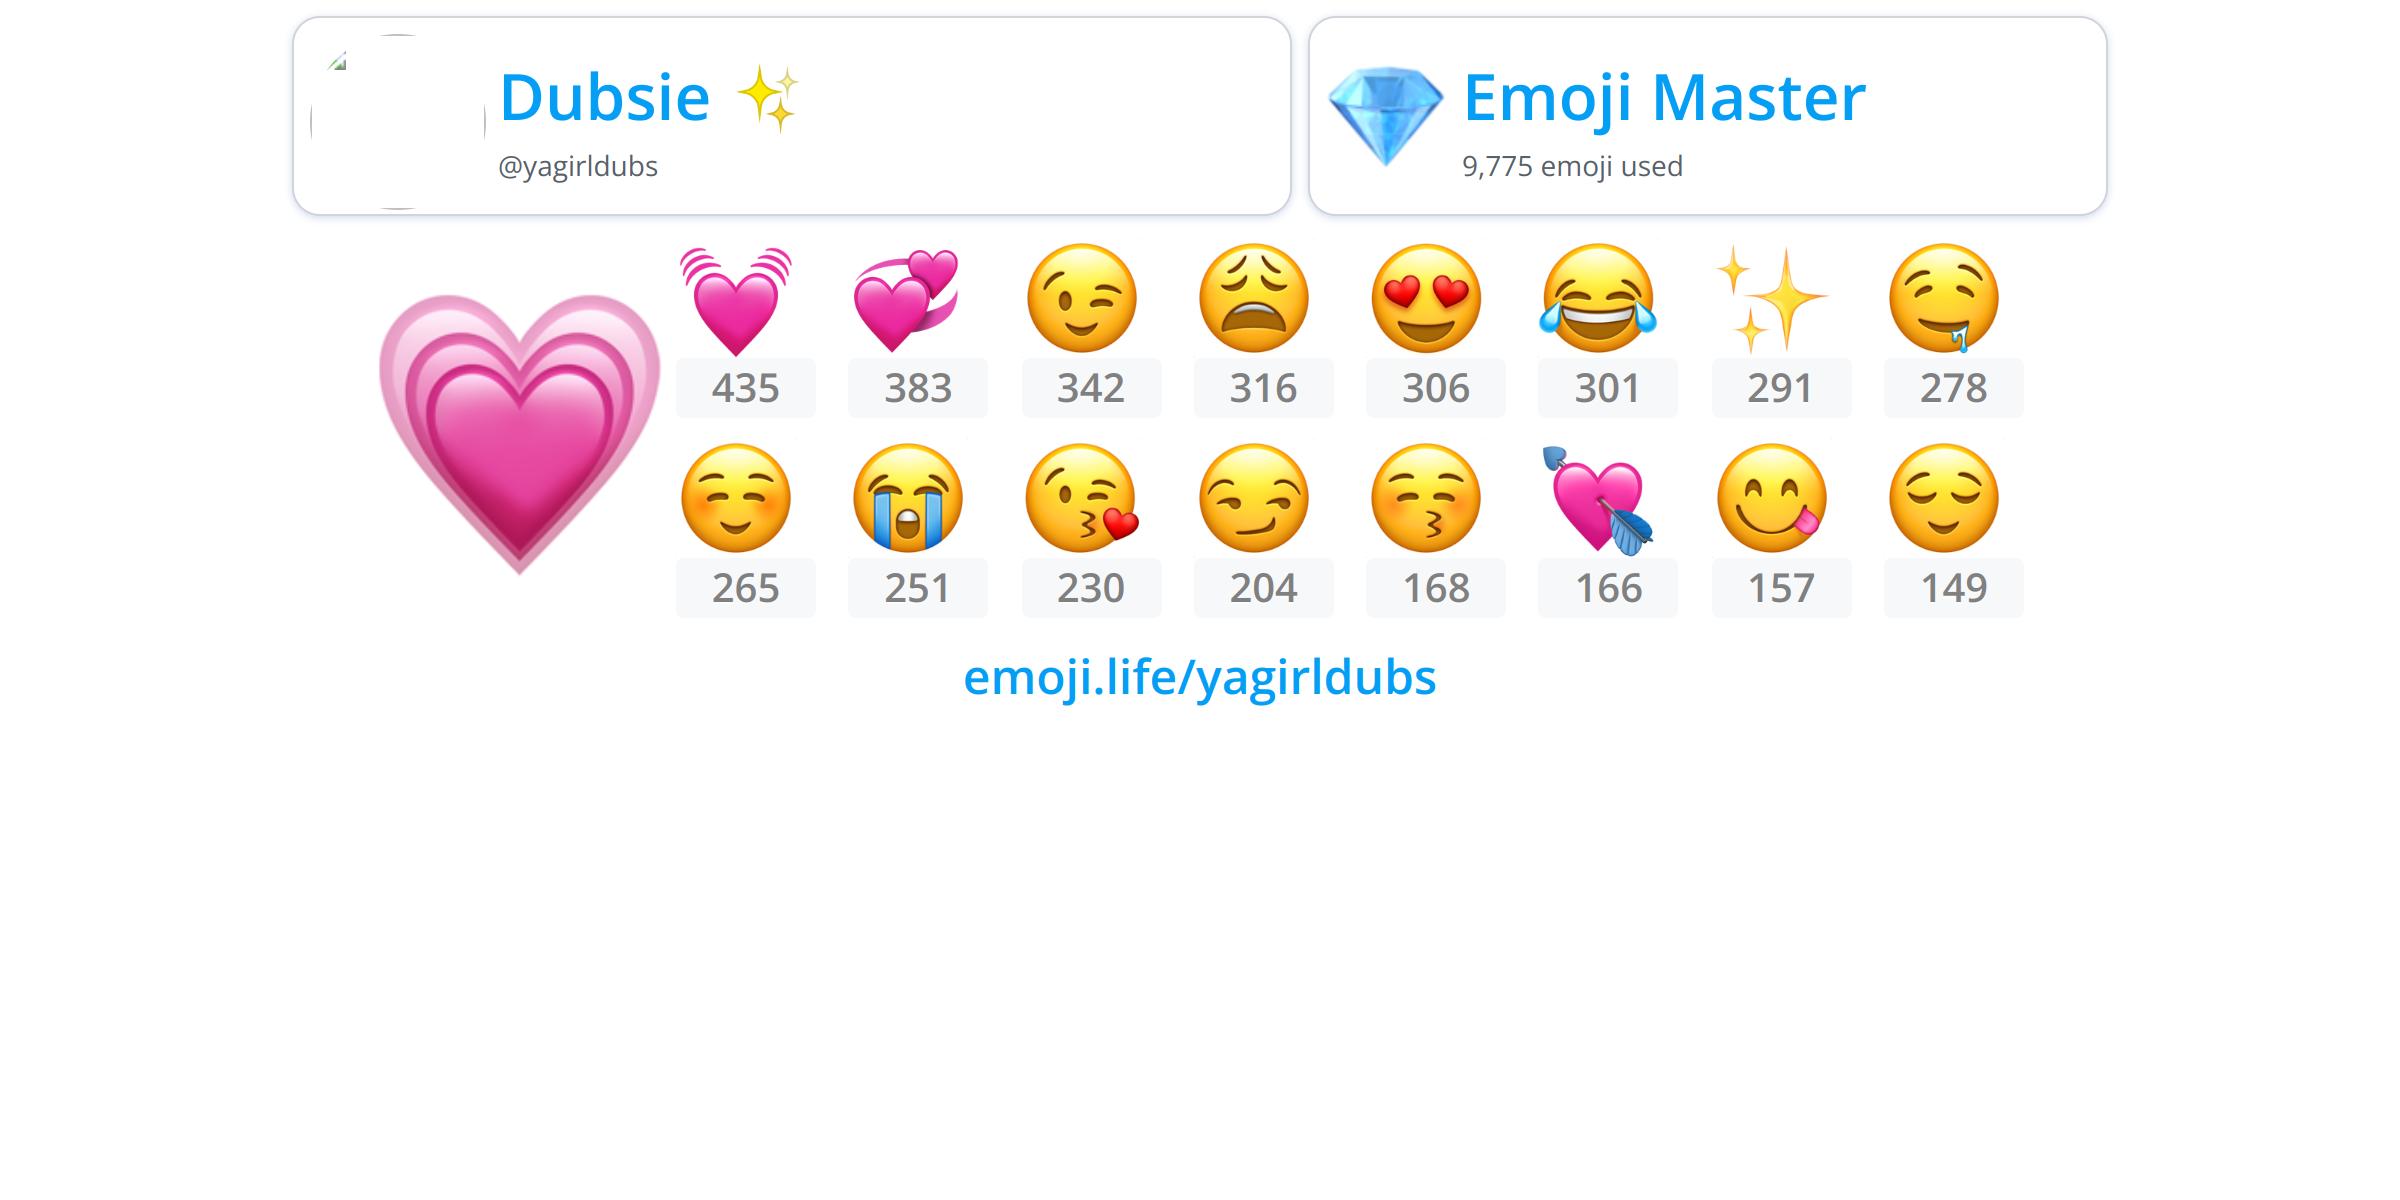Image resolution: width=2400 pixels, height=1200 pixels.
Task: Select the smirking face emoji above 204
Action: pyautogui.click(x=1254, y=498)
